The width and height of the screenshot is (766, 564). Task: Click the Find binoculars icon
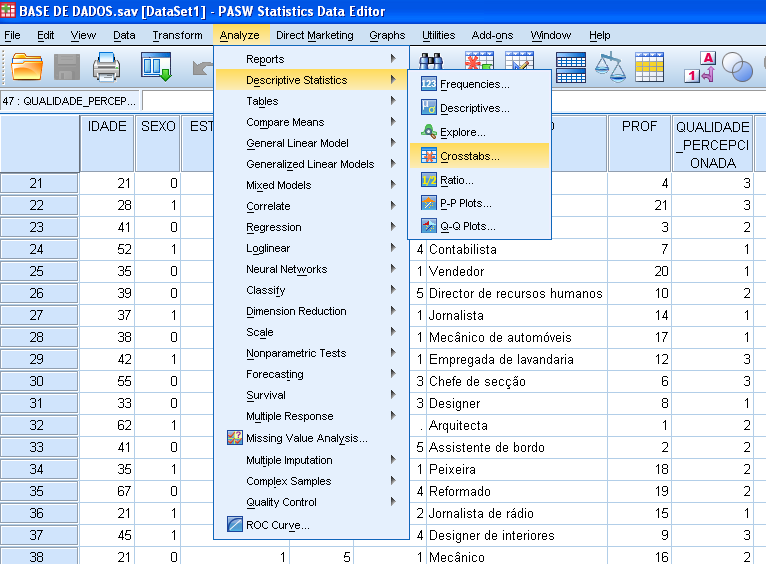tap(431, 61)
